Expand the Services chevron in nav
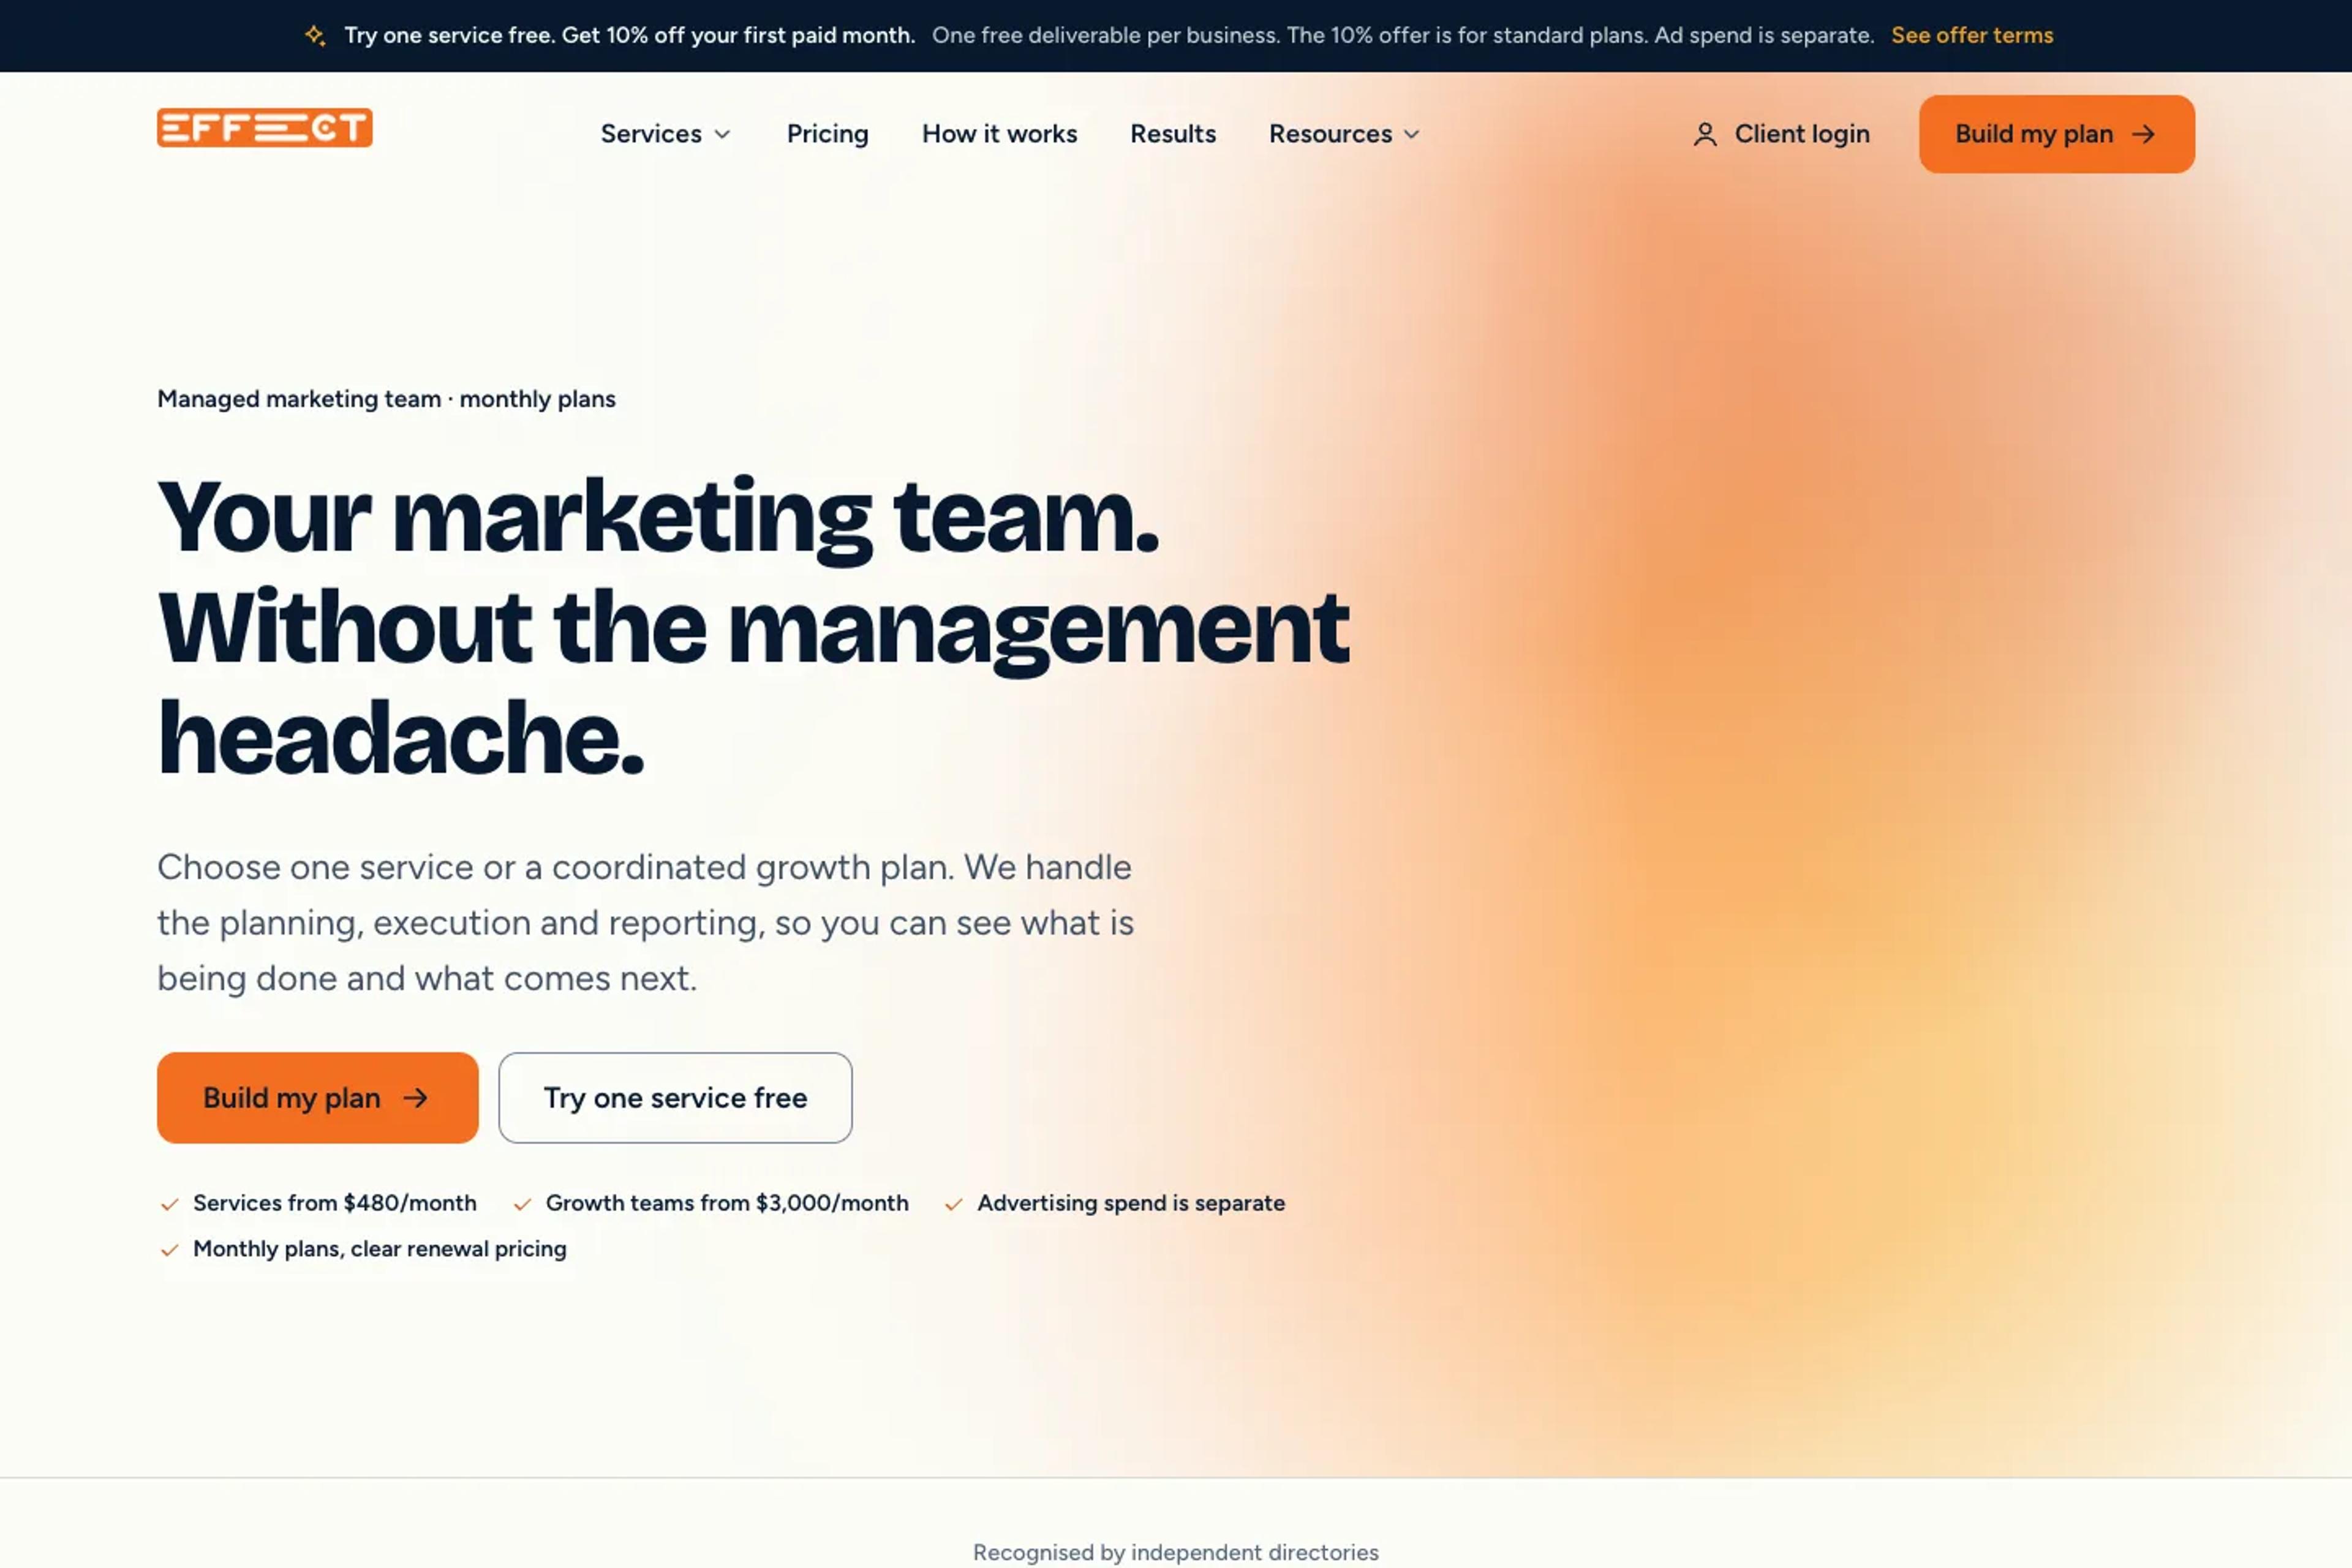Viewport: 2352px width, 1568px height. pyautogui.click(x=722, y=134)
